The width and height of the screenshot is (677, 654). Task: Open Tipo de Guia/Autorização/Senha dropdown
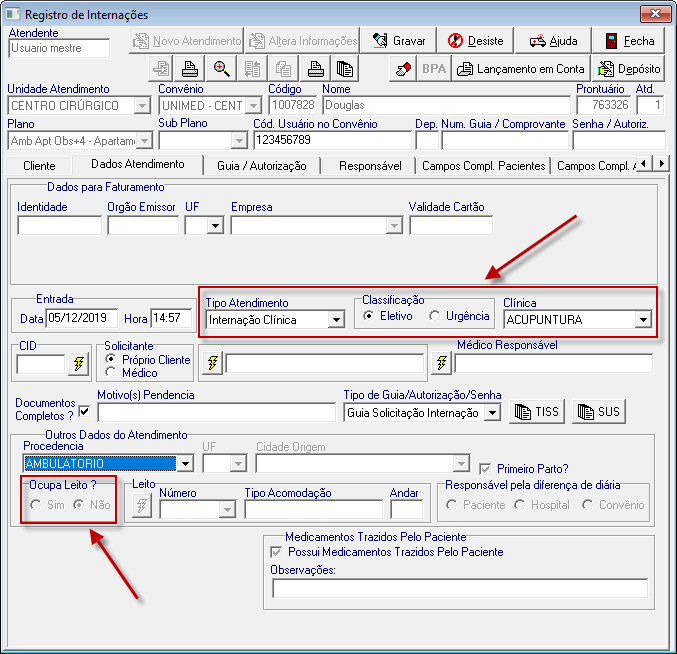(x=492, y=413)
